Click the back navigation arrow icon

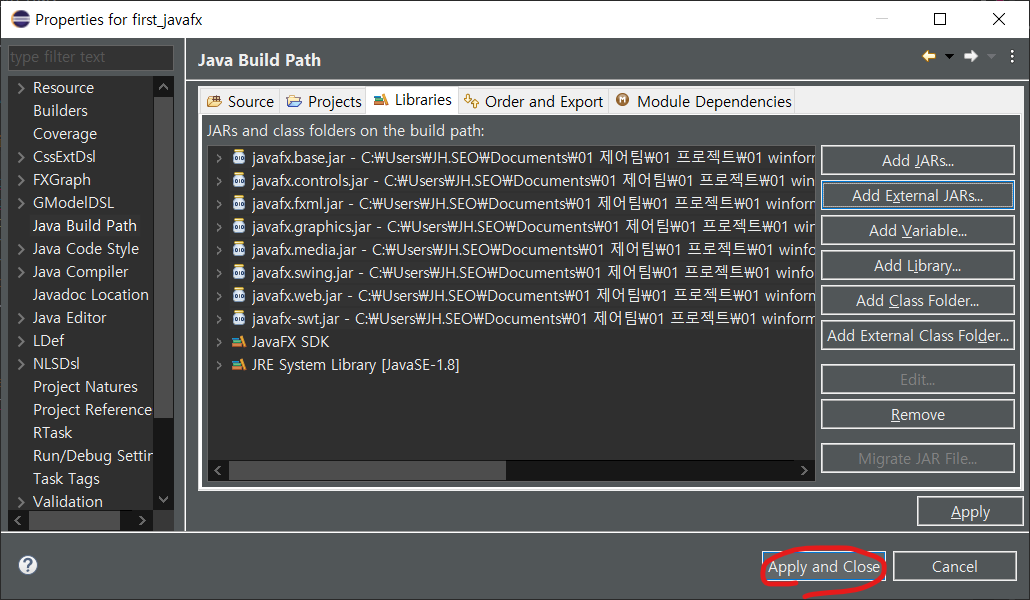[x=929, y=57]
